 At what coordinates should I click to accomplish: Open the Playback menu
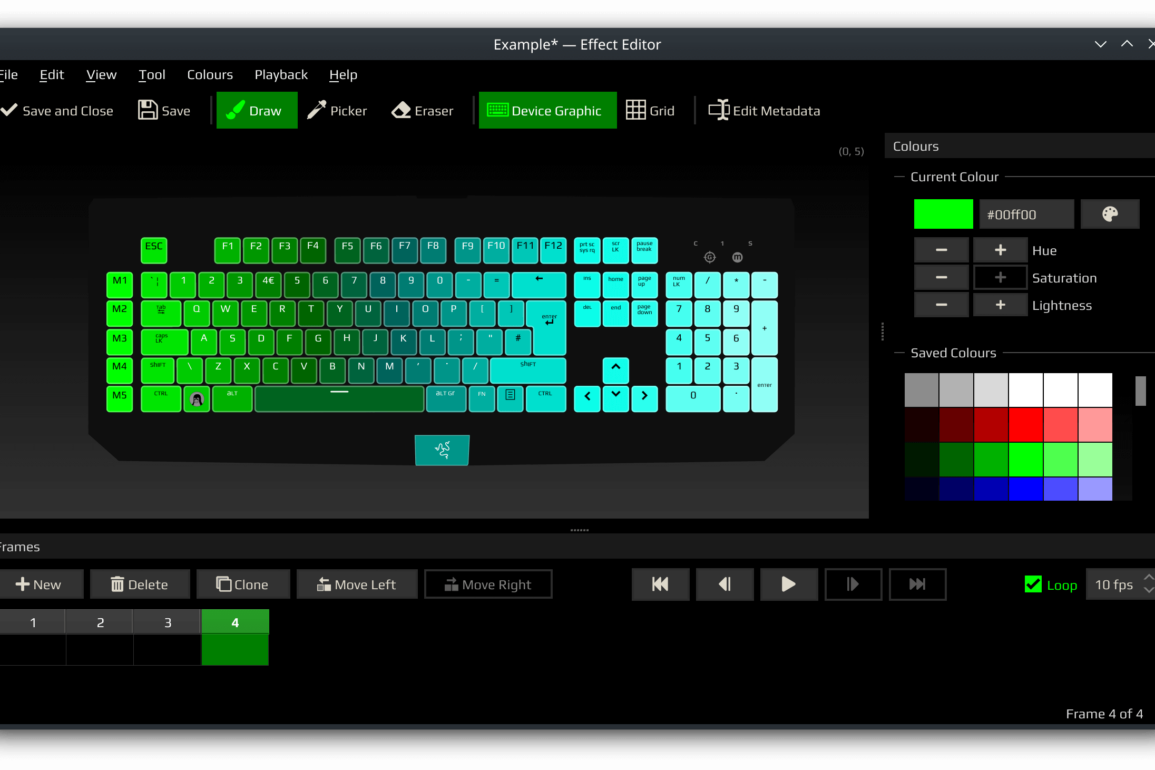click(281, 75)
